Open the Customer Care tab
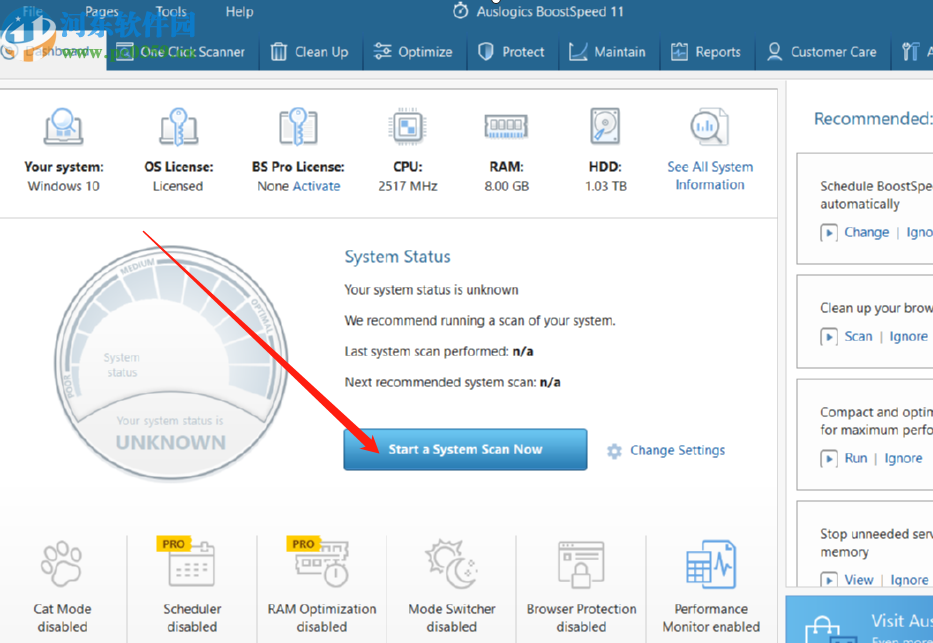The width and height of the screenshot is (933, 643). pyautogui.click(x=822, y=52)
